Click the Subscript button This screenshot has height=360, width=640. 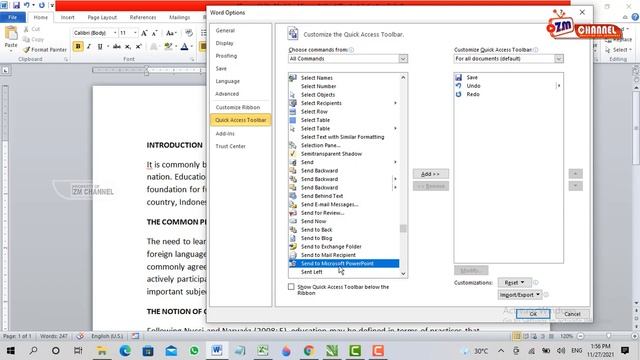(128, 47)
